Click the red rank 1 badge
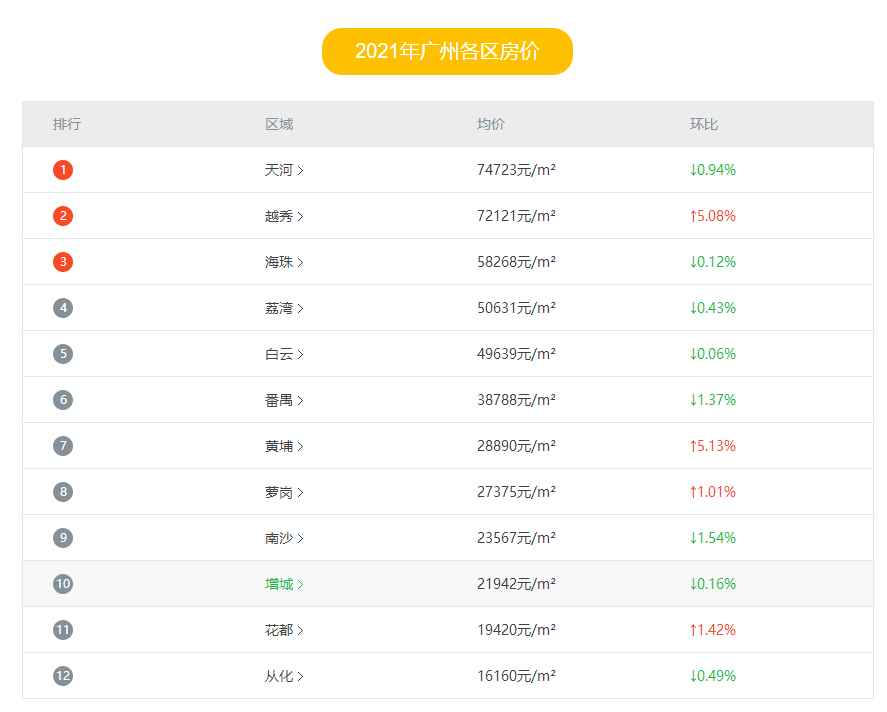 click(63, 170)
